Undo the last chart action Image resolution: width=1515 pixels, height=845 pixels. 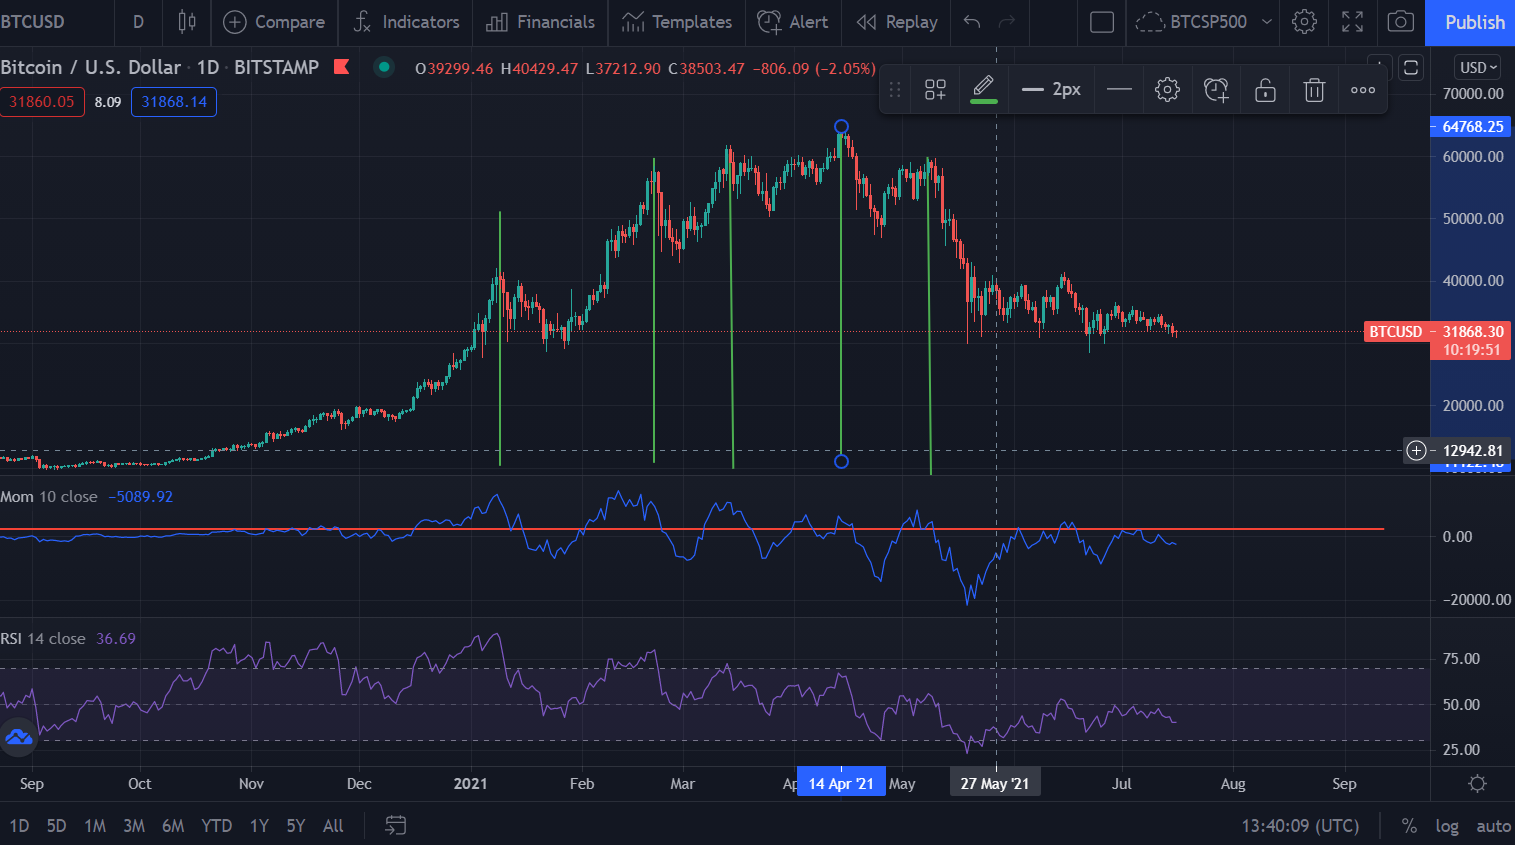click(972, 21)
